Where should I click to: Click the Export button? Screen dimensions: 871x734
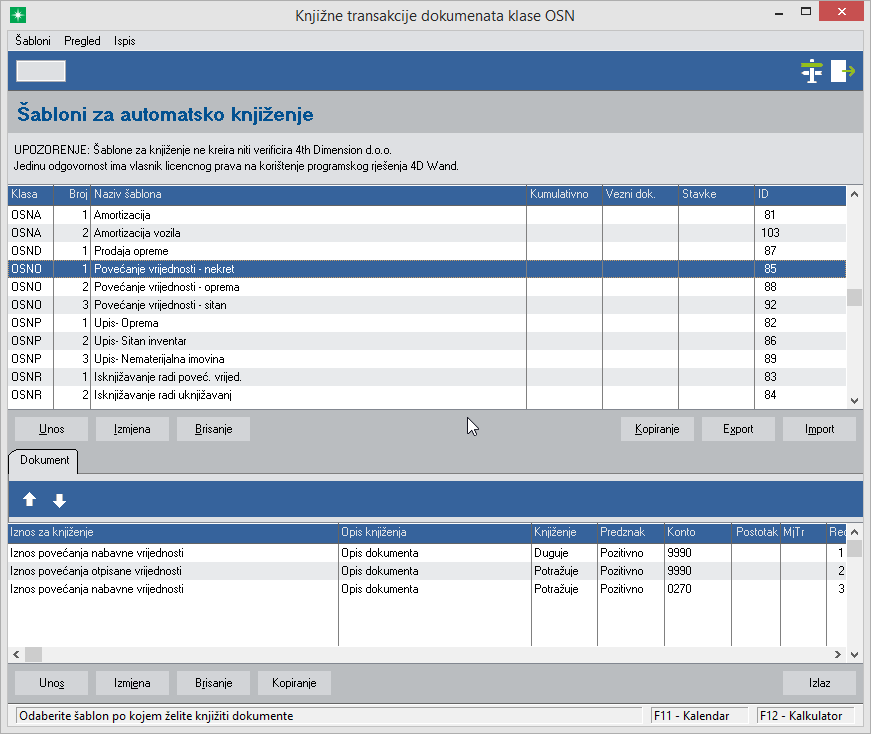click(x=738, y=429)
